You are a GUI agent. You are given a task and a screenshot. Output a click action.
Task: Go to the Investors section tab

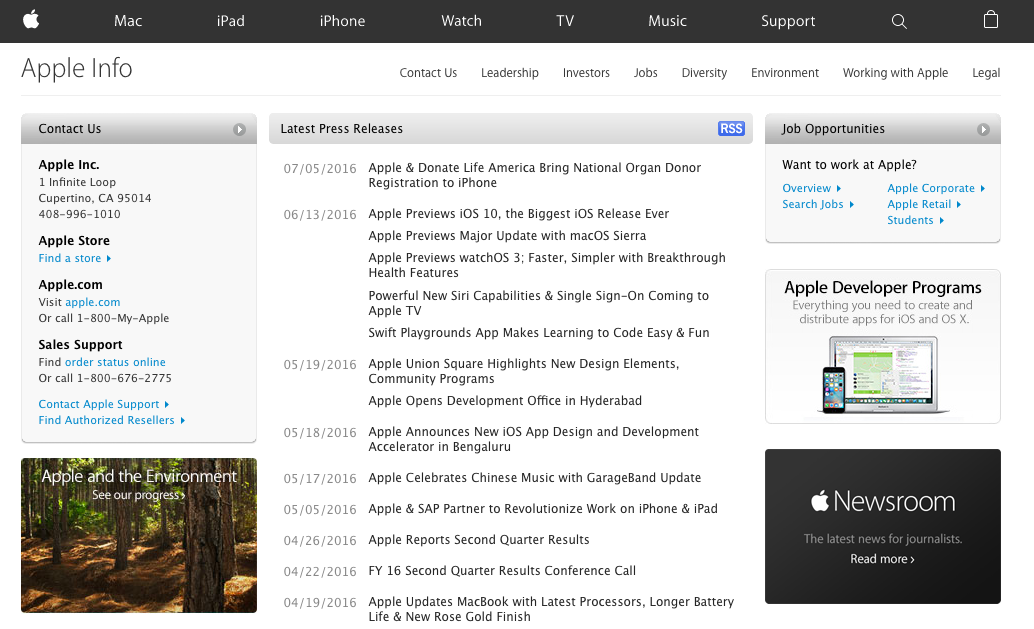586,73
